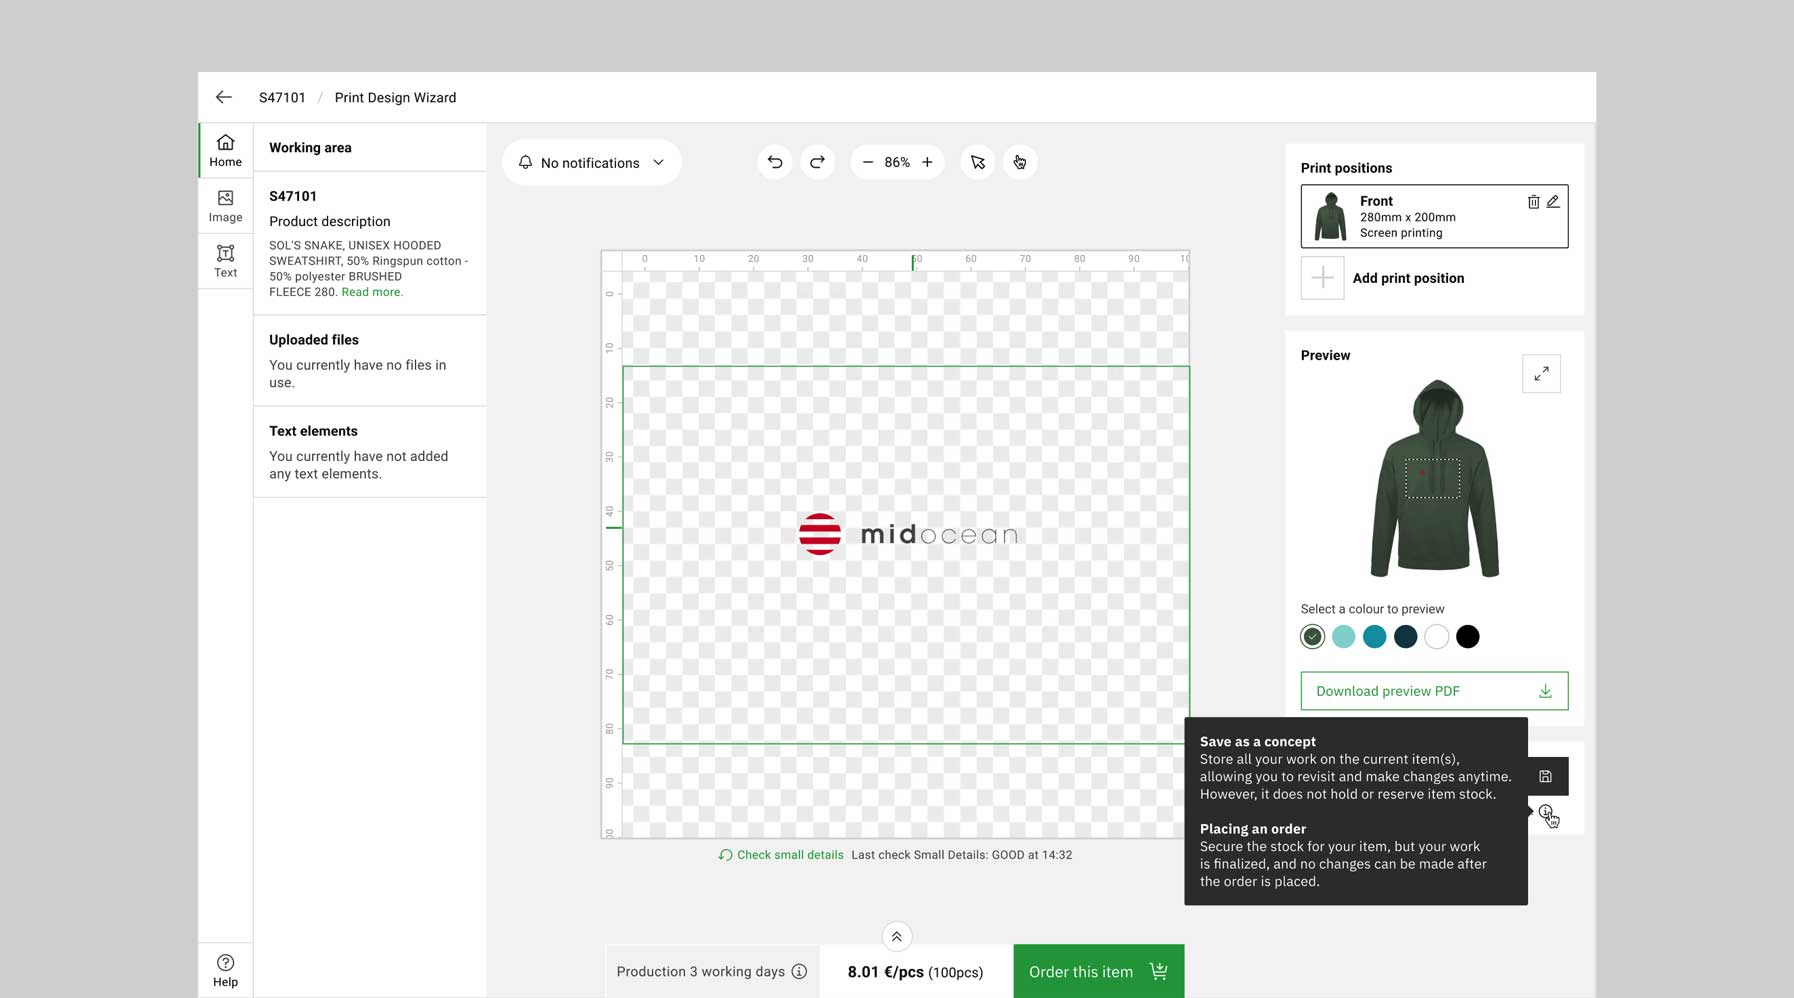Open the Help panel

point(226,971)
